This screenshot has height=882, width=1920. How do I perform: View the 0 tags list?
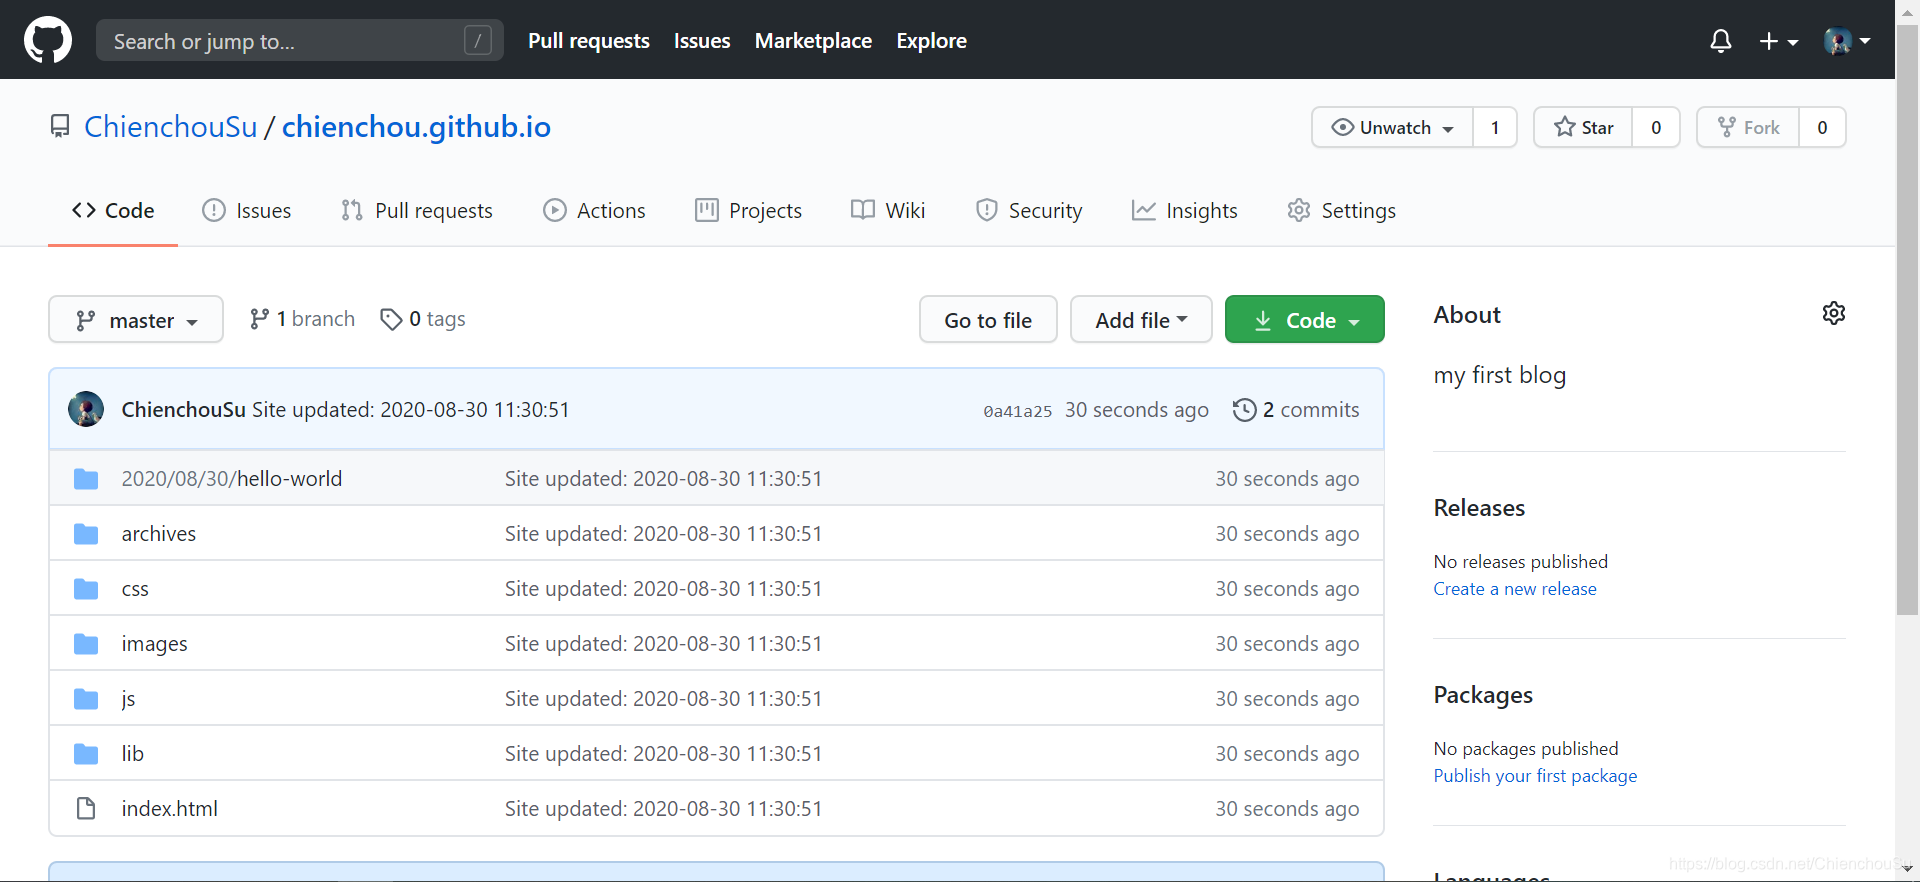[423, 319]
